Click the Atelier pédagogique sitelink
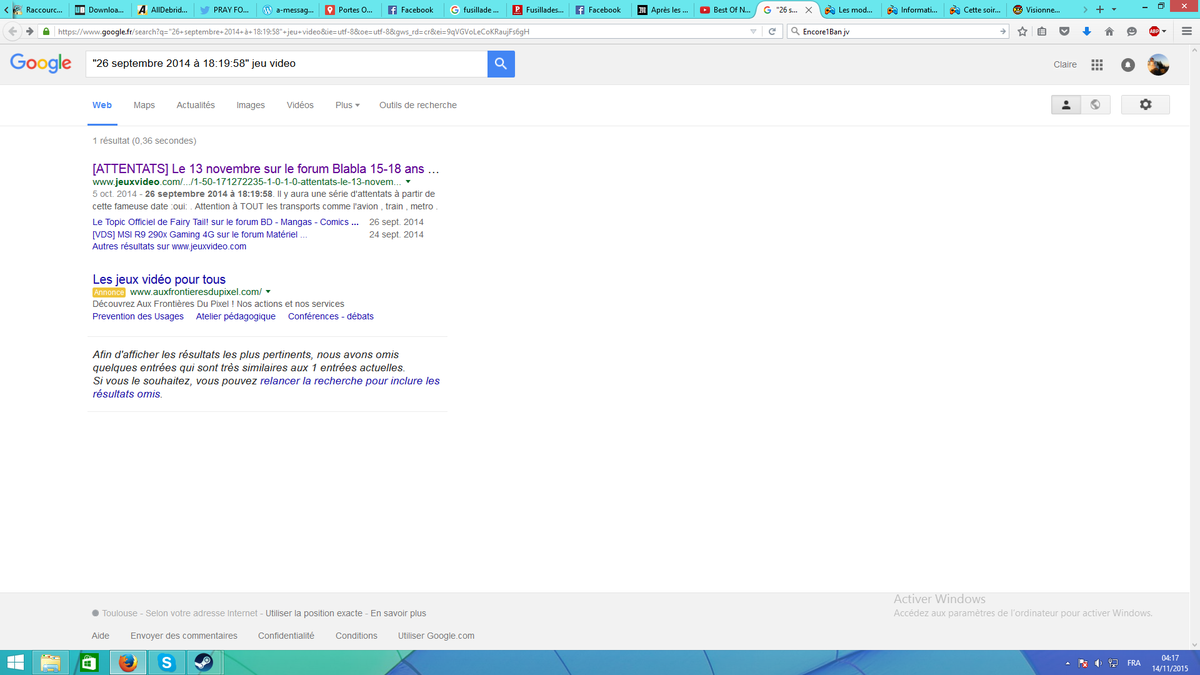 (236, 316)
